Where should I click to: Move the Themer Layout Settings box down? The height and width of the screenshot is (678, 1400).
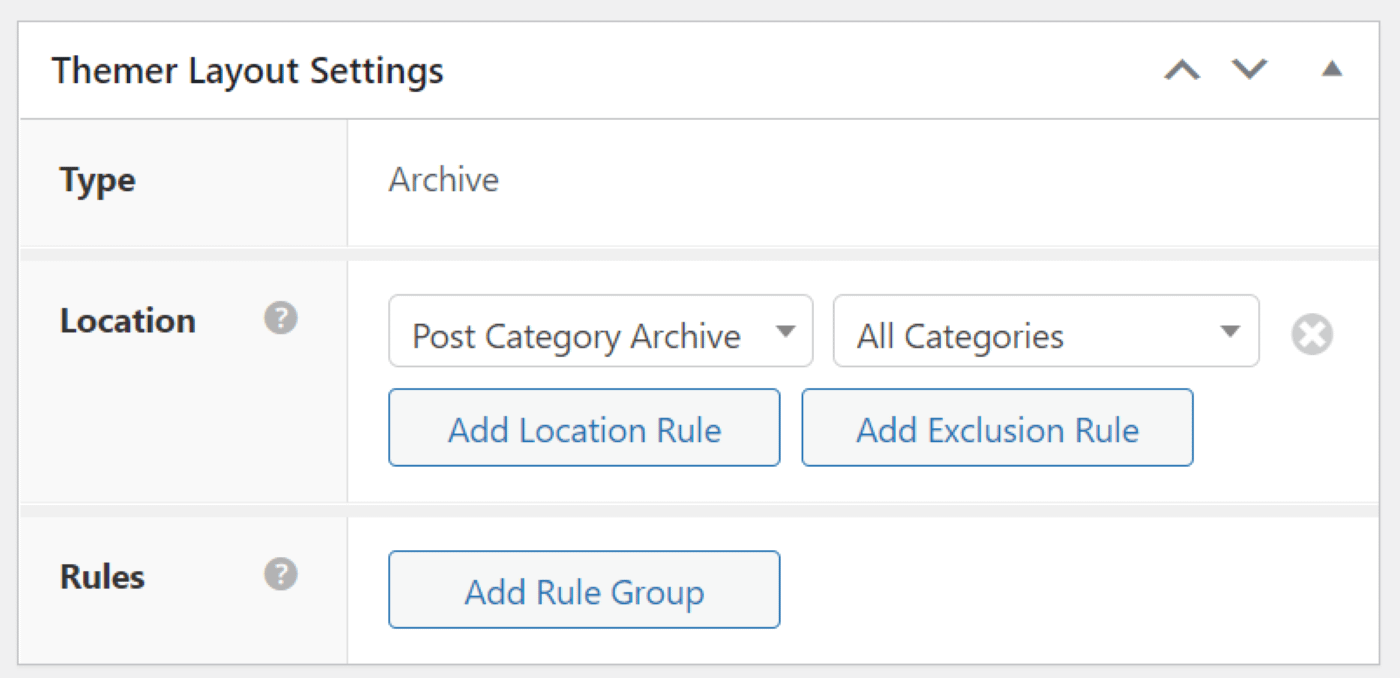[1249, 70]
